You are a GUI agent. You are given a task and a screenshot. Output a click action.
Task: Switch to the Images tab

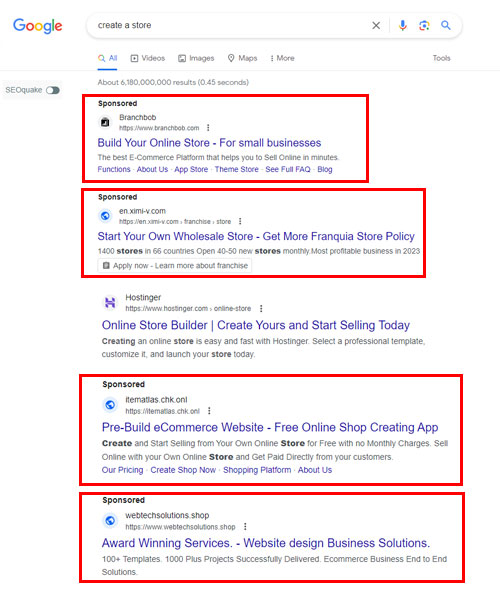196,58
